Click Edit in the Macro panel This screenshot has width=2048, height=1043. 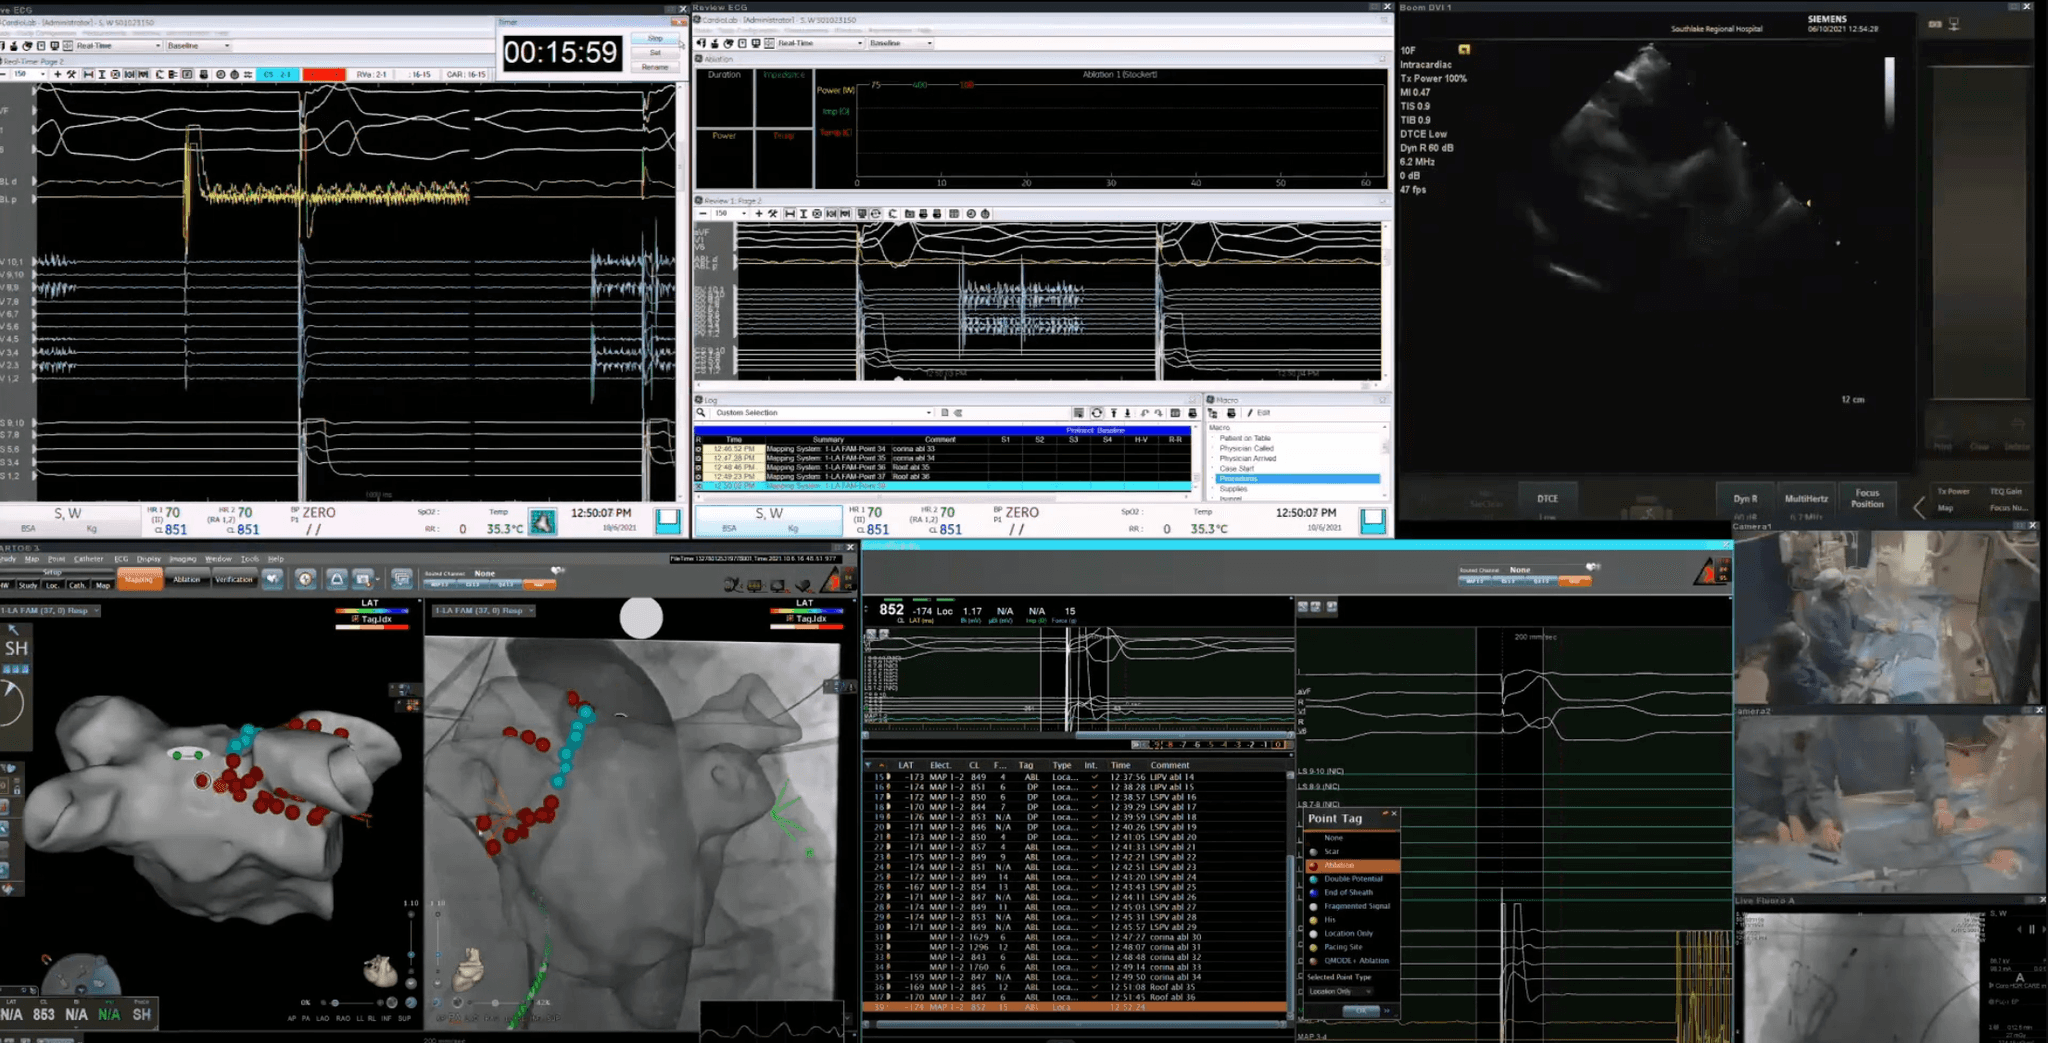point(1259,412)
